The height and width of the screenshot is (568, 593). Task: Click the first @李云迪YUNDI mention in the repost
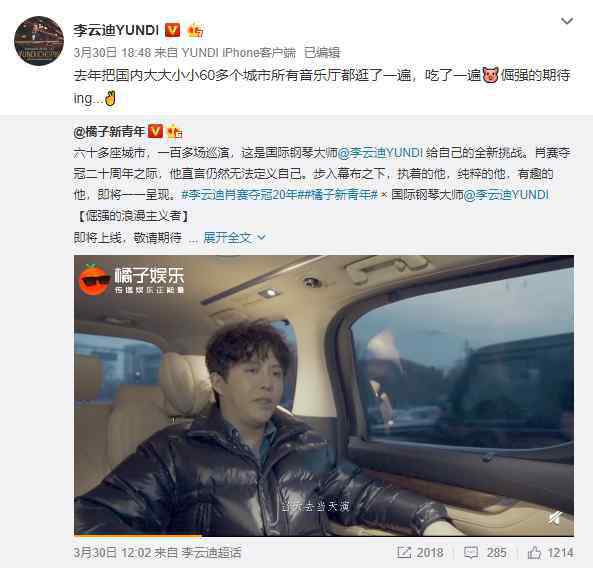(380, 153)
